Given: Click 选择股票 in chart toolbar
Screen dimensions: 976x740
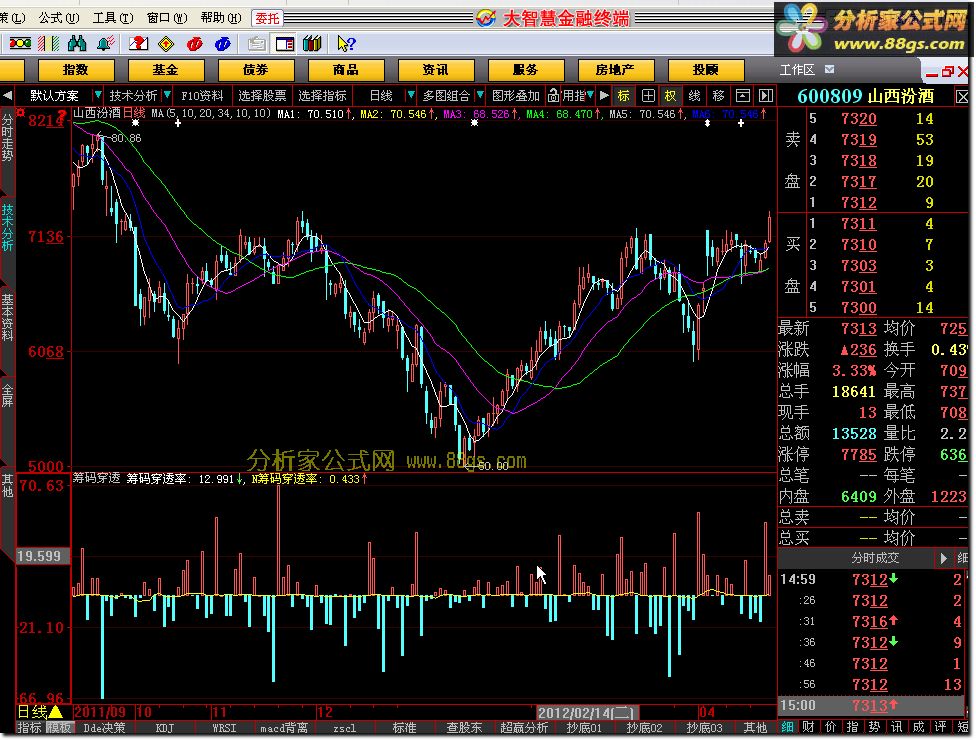Looking at the screenshot, I should click(x=262, y=96).
